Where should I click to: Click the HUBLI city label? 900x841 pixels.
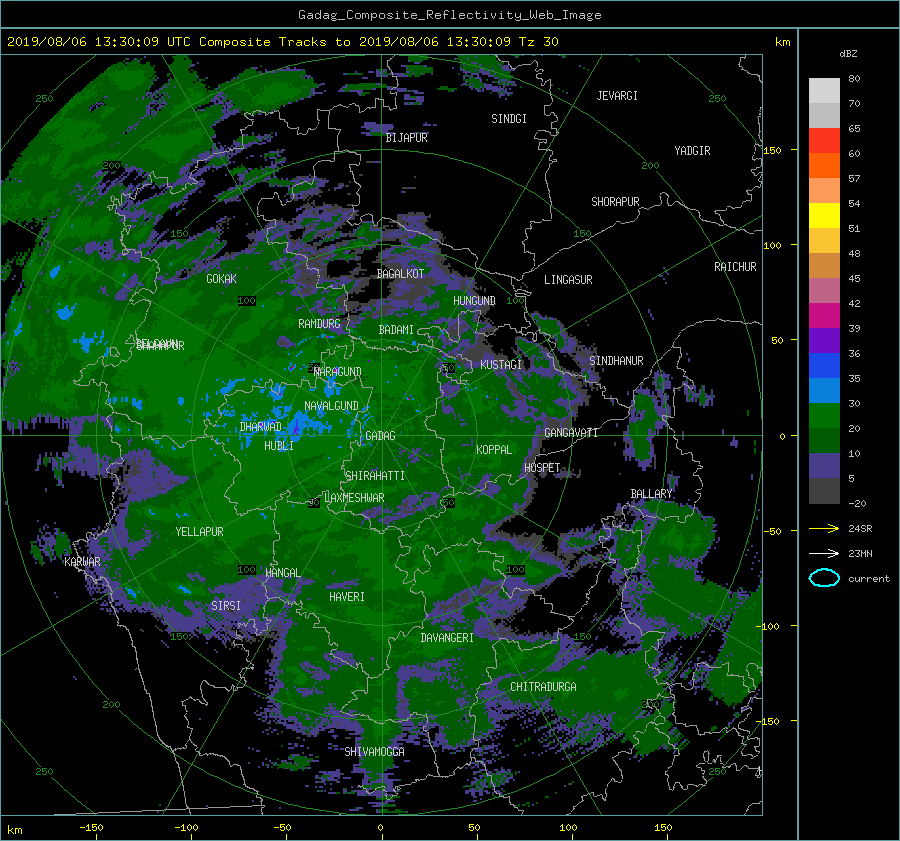pyautogui.click(x=279, y=445)
